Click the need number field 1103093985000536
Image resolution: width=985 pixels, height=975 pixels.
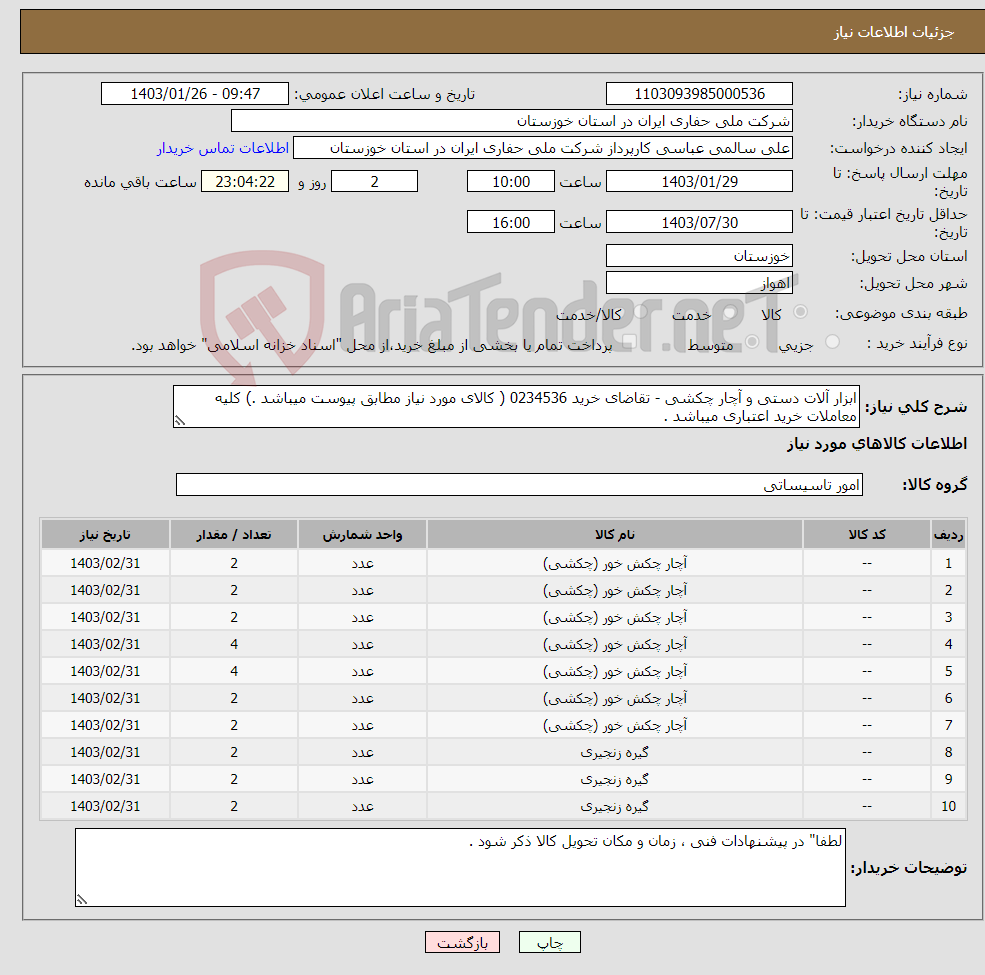coord(699,94)
